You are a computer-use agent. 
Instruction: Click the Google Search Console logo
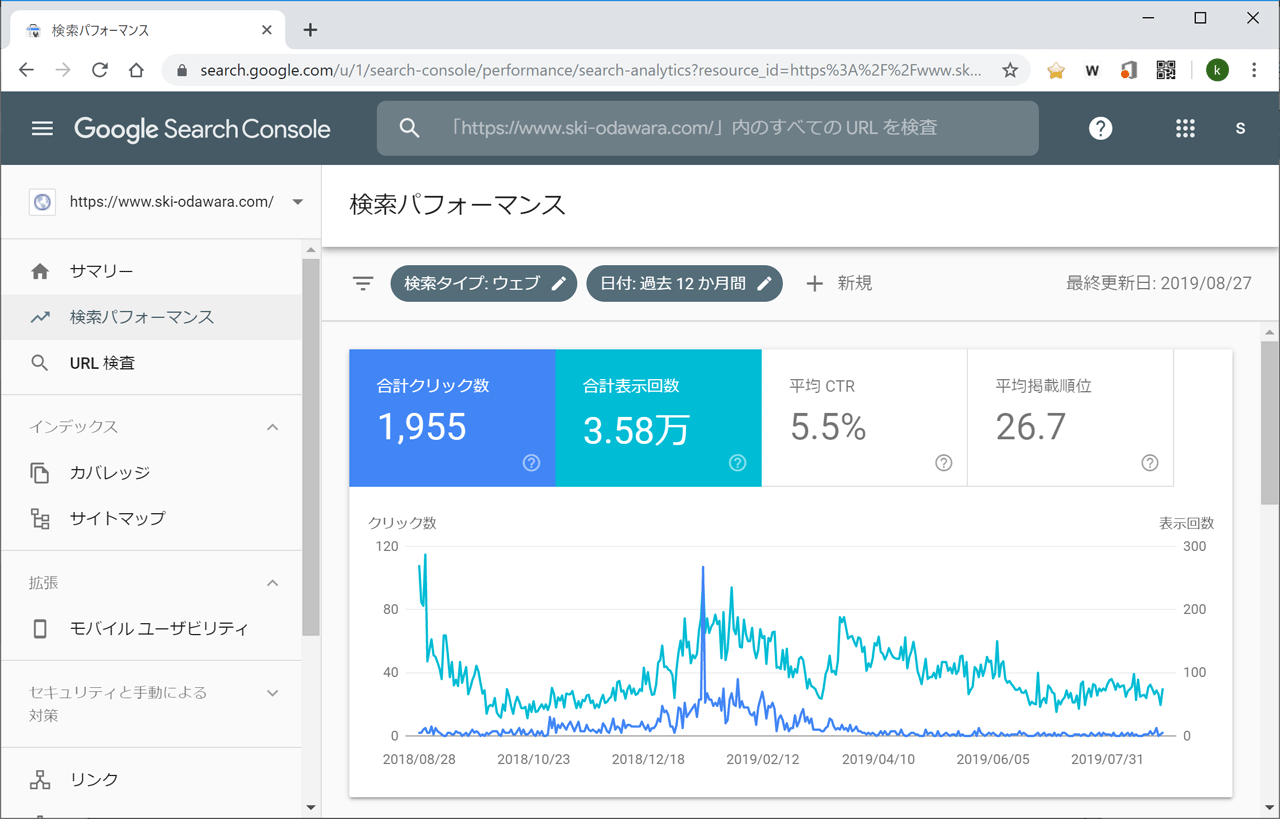[x=202, y=129]
